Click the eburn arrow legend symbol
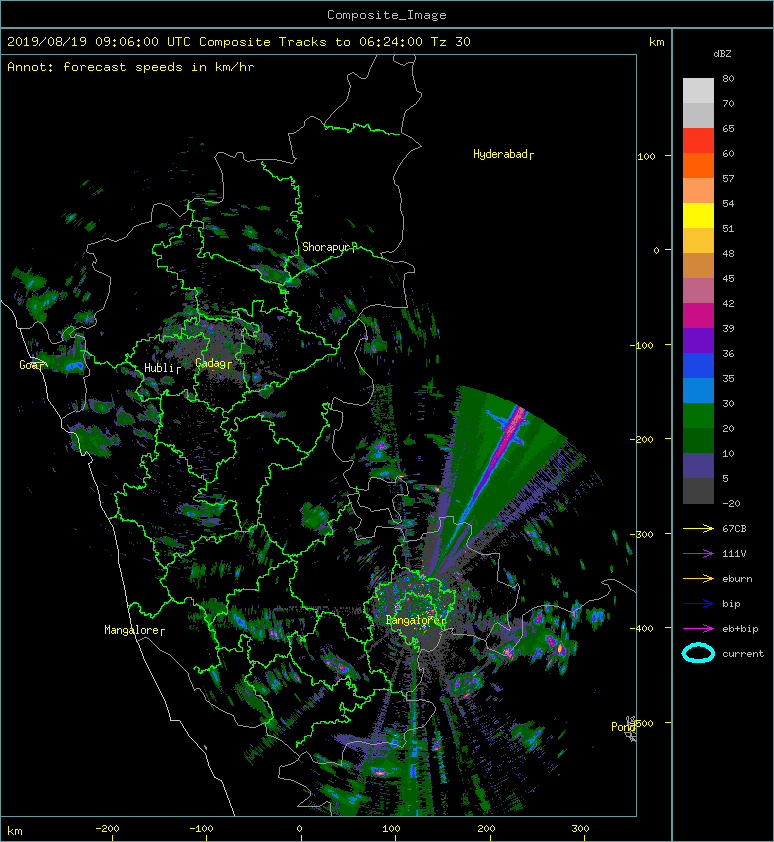The height and width of the screenshot is (842, 774). 698,578
